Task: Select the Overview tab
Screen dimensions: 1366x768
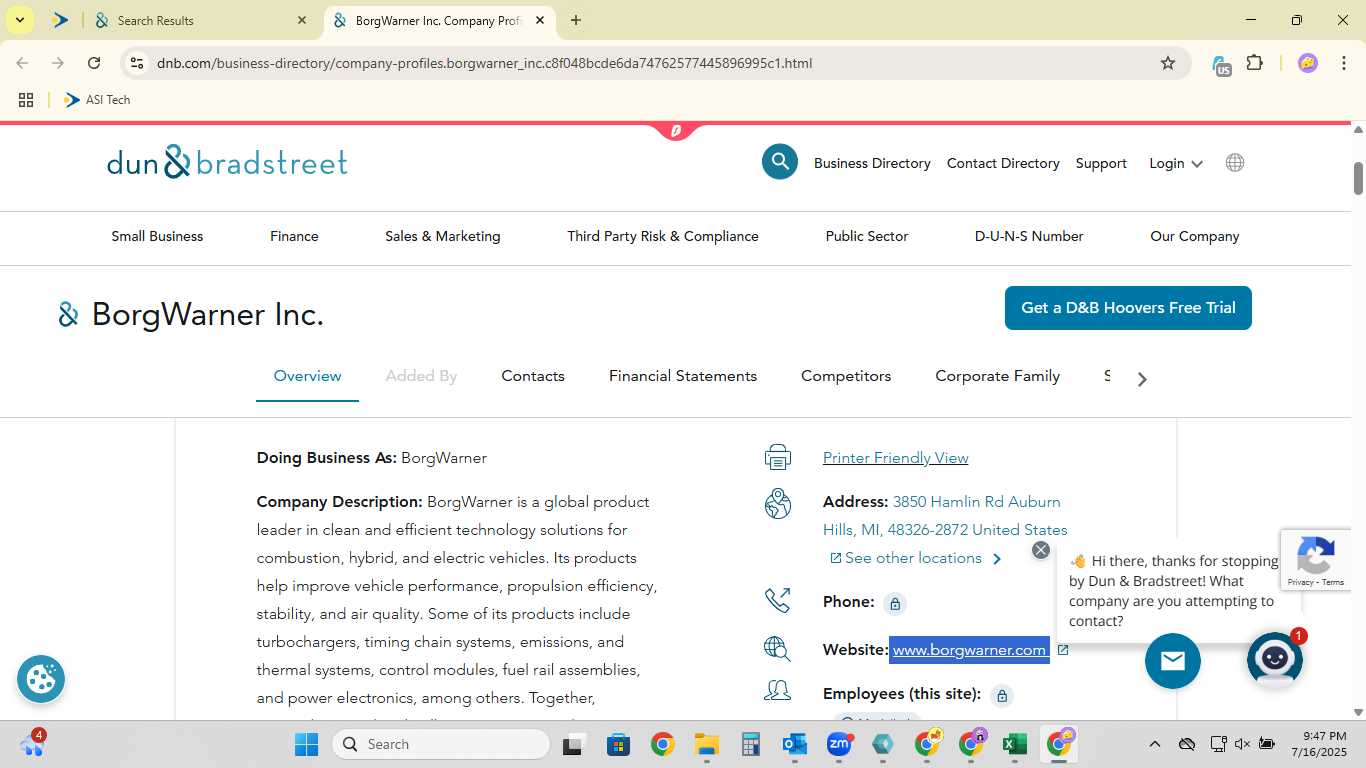Action: point(307,376)
